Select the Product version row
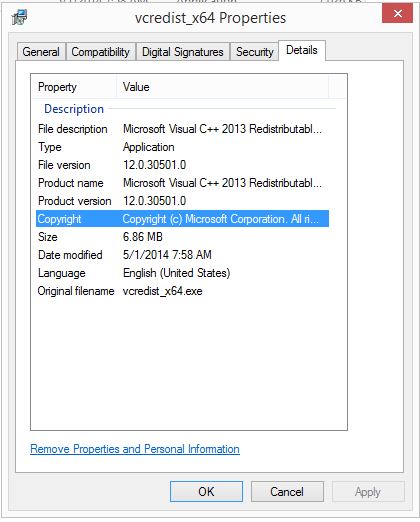Image resolution: width=420 pixels, height=522 pixels. pos(182,201)
